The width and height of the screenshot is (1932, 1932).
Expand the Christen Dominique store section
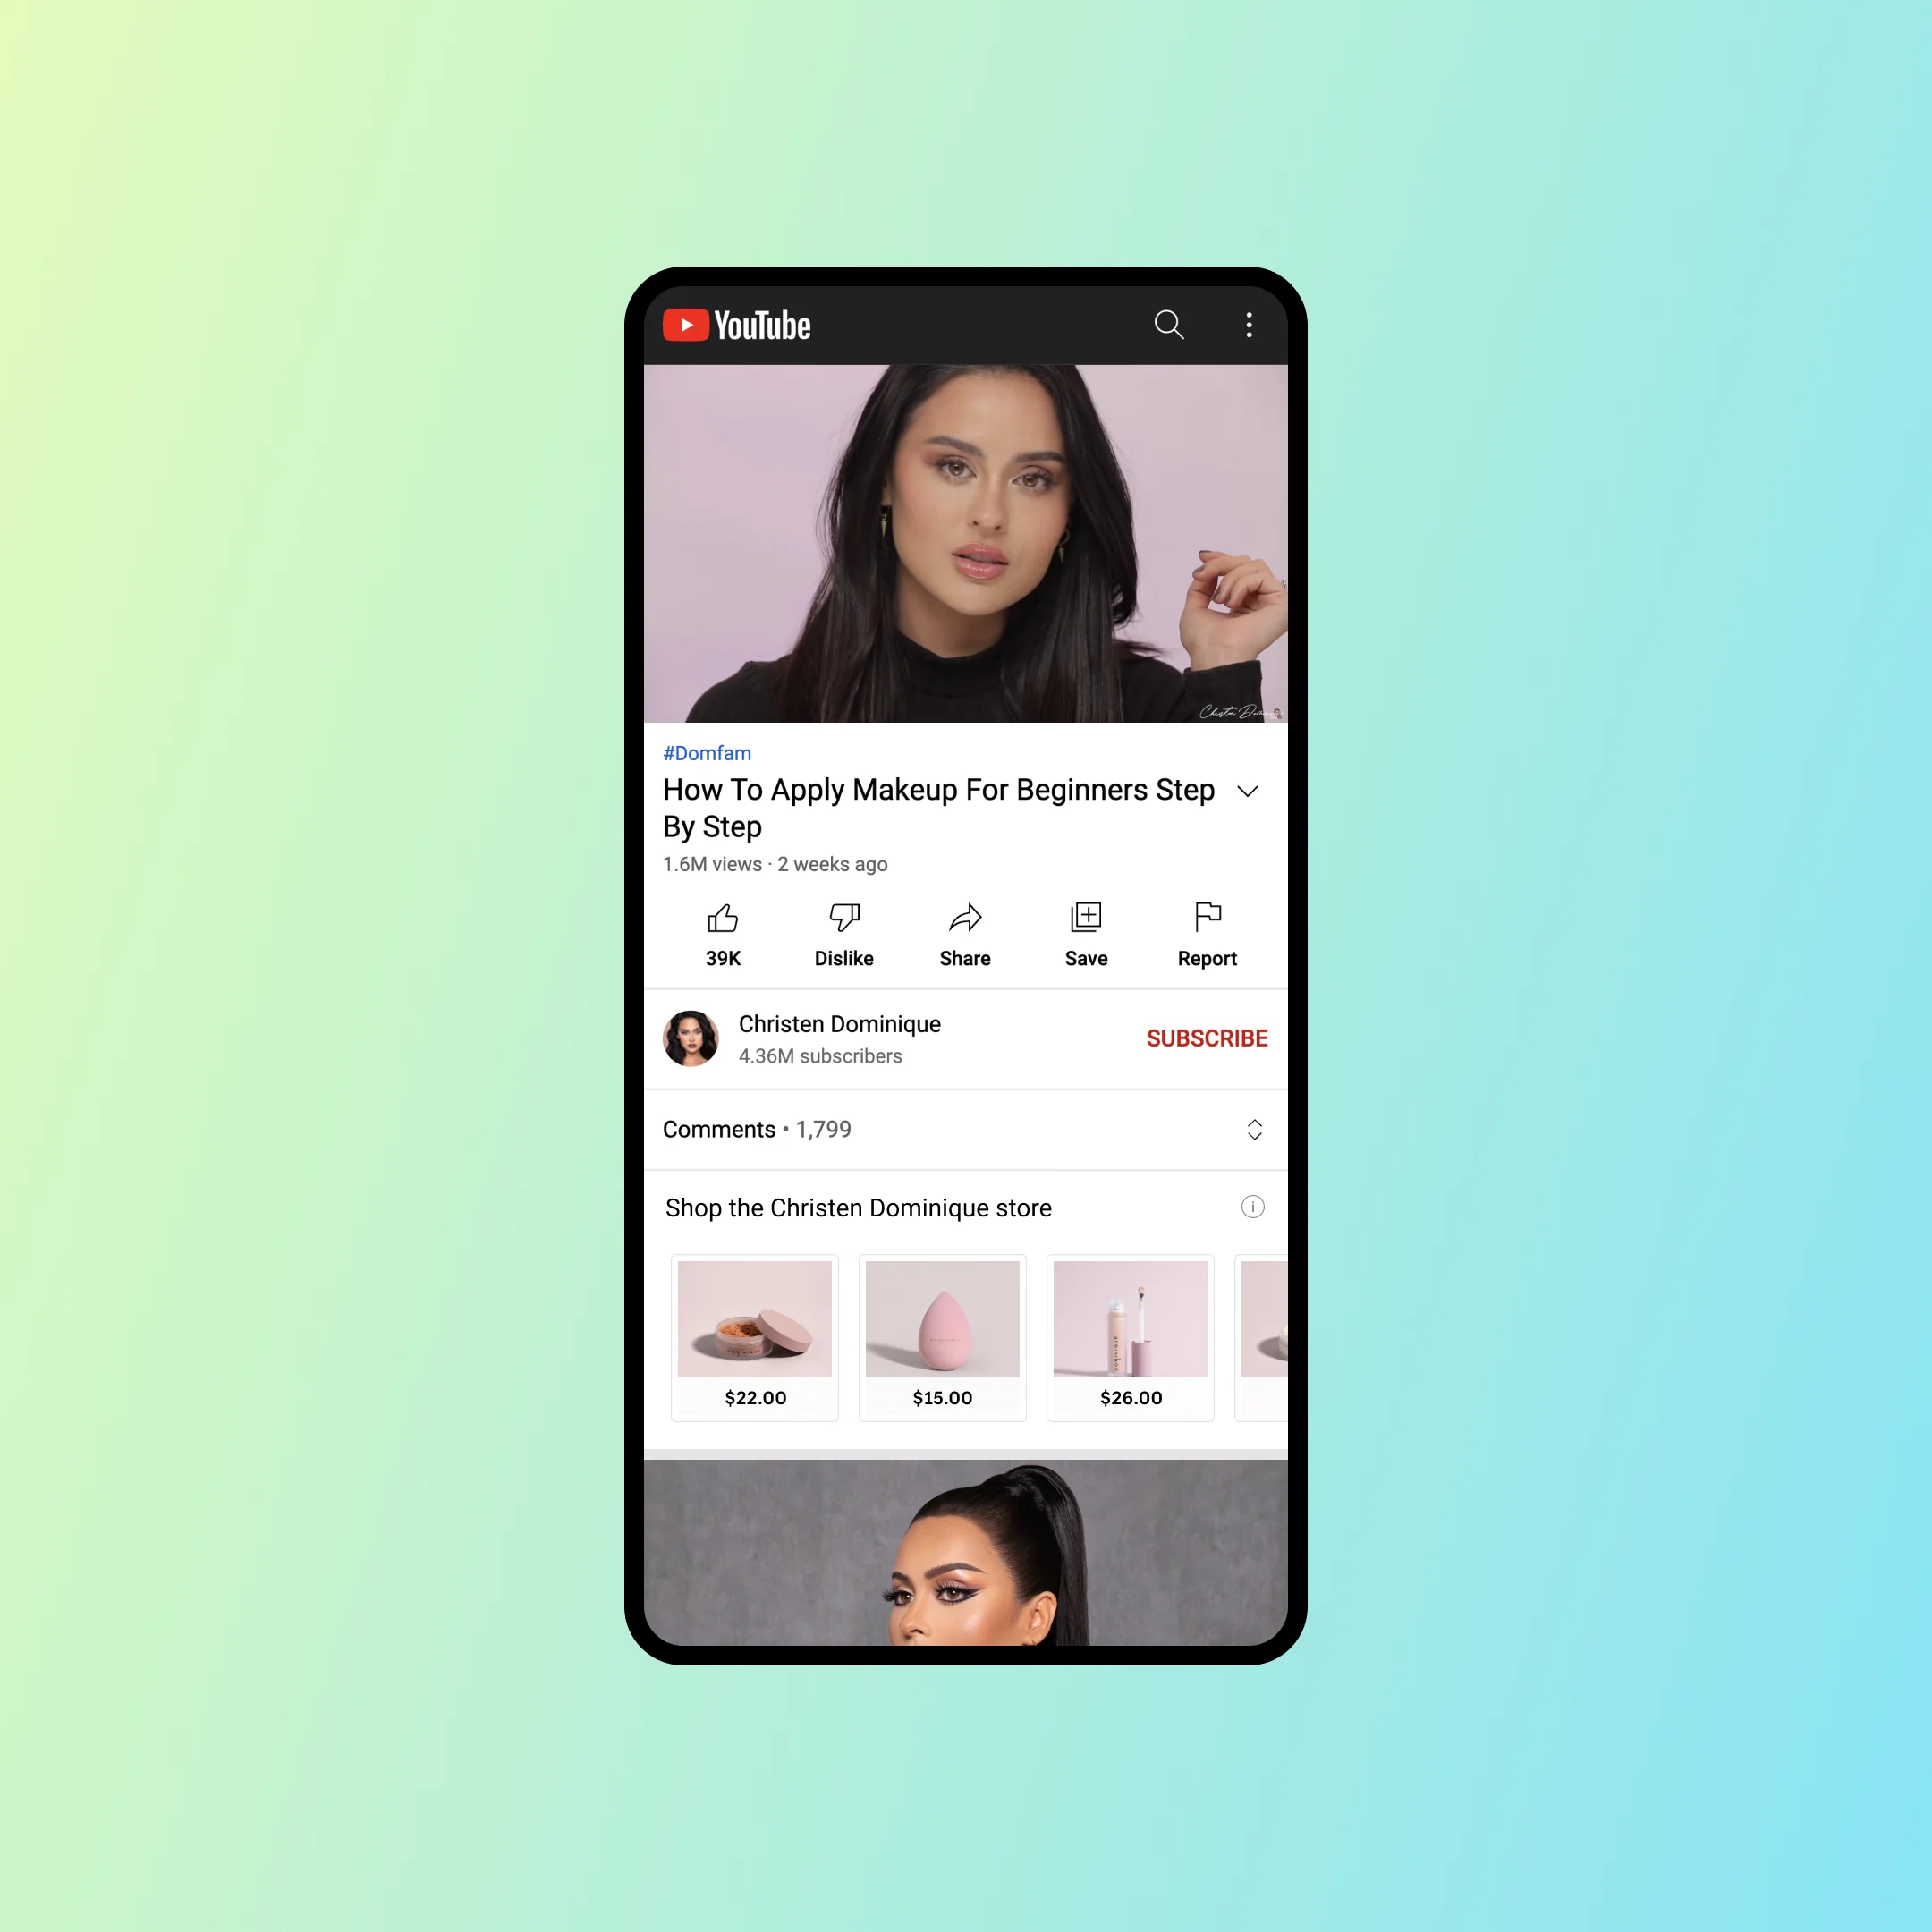pyautogui.click(x=1252, y=1207)
